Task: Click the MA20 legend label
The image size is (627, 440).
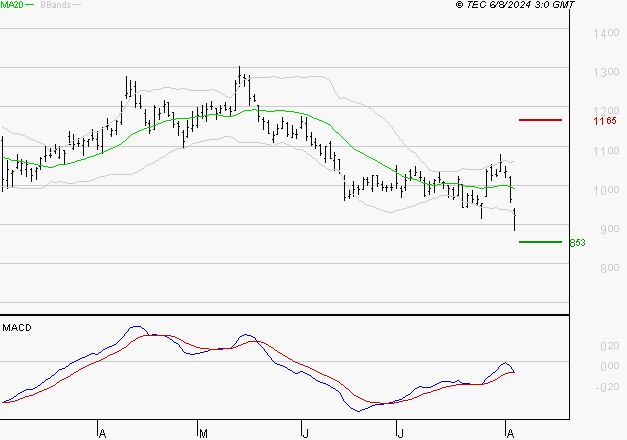Action: tap(12, 5)
